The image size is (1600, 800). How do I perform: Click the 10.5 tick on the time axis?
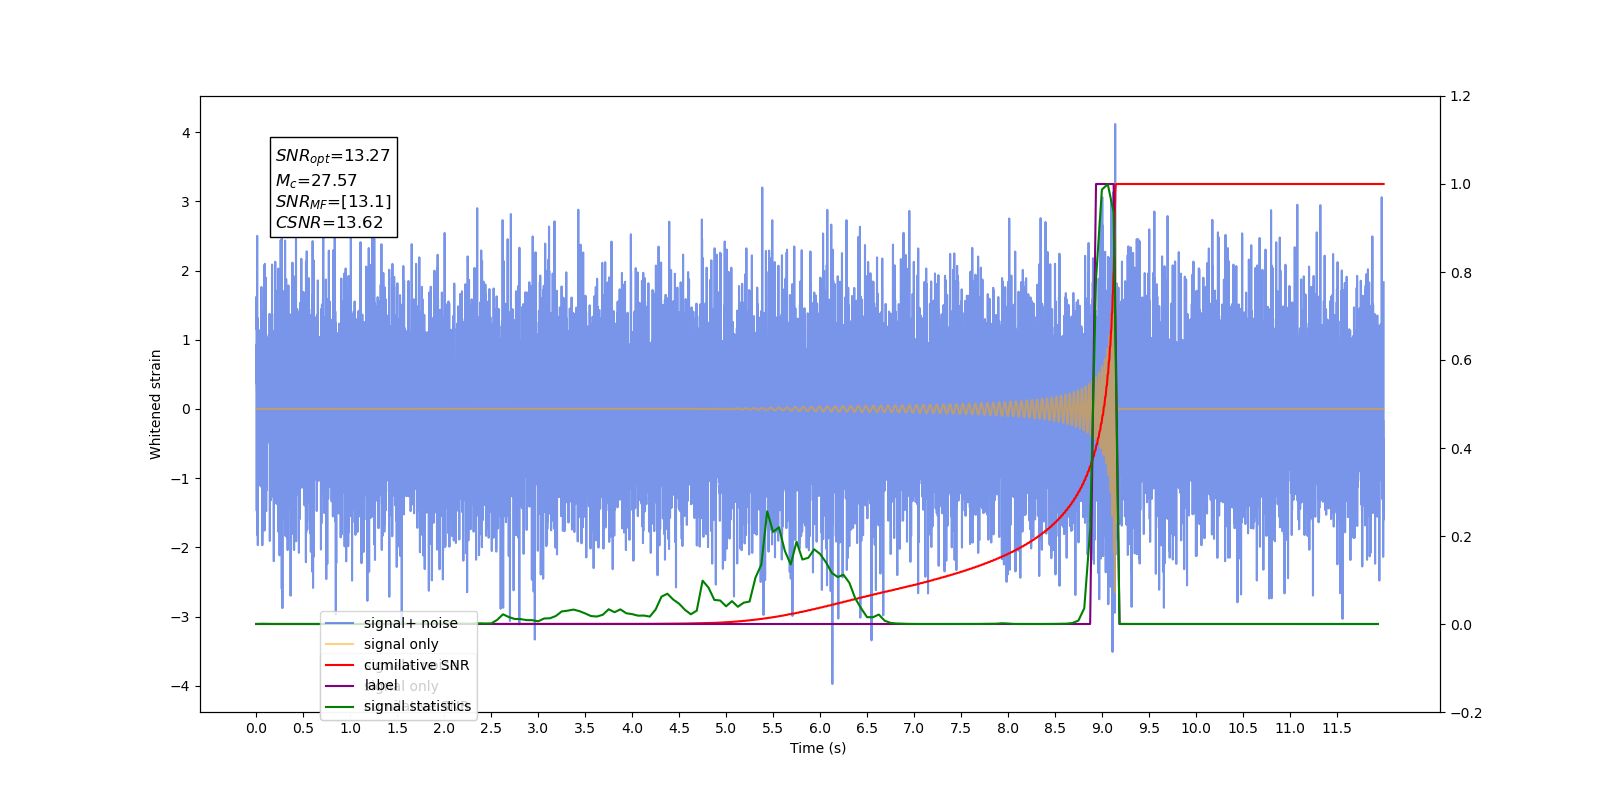1243,728
